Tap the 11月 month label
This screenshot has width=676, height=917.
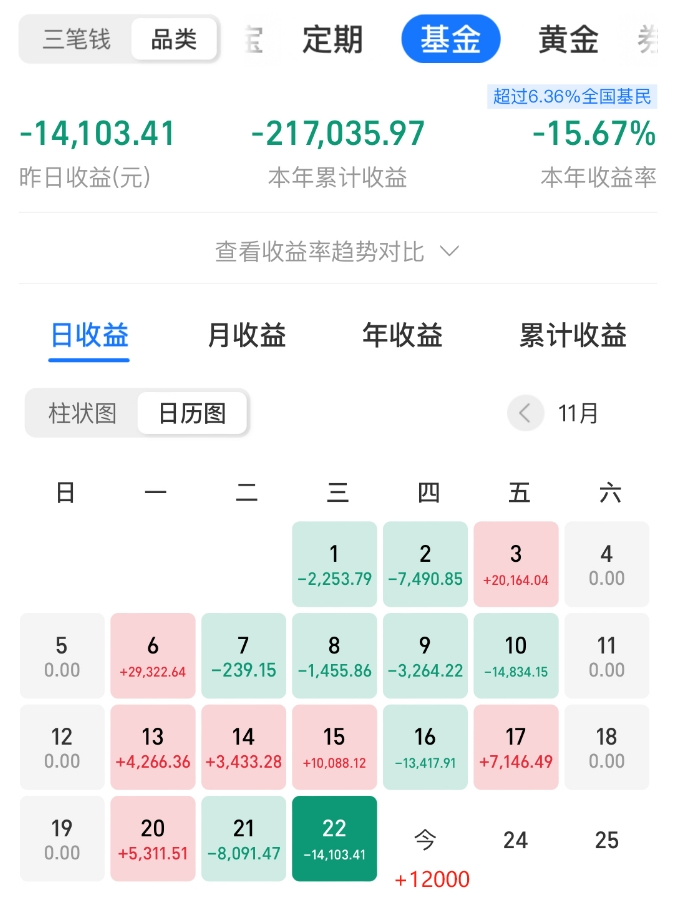click(x=578, y=413)
